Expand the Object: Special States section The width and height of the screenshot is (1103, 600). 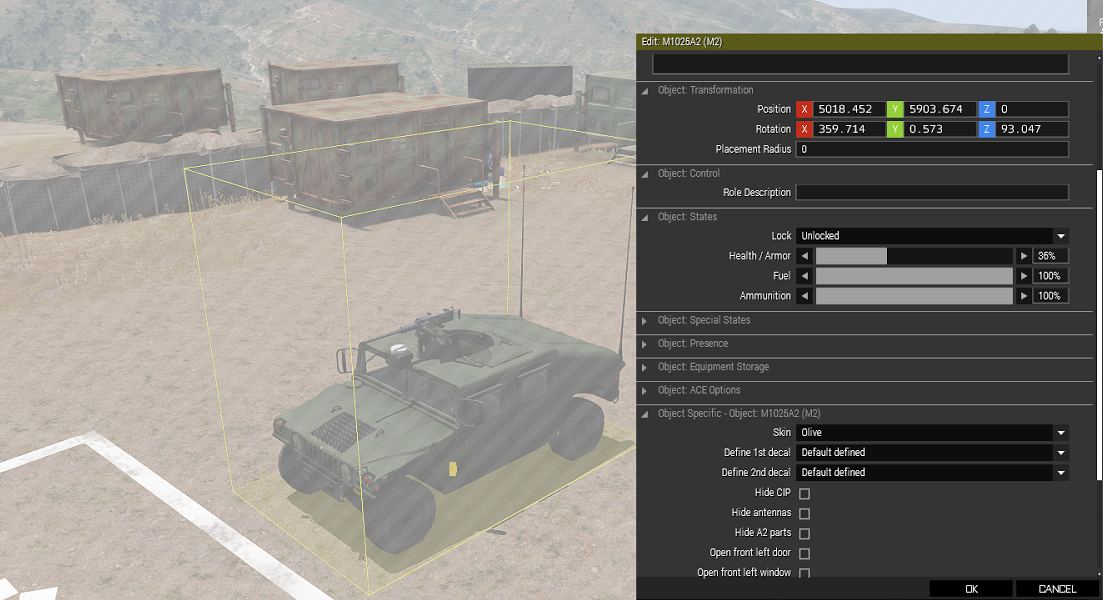coord(644,321)
